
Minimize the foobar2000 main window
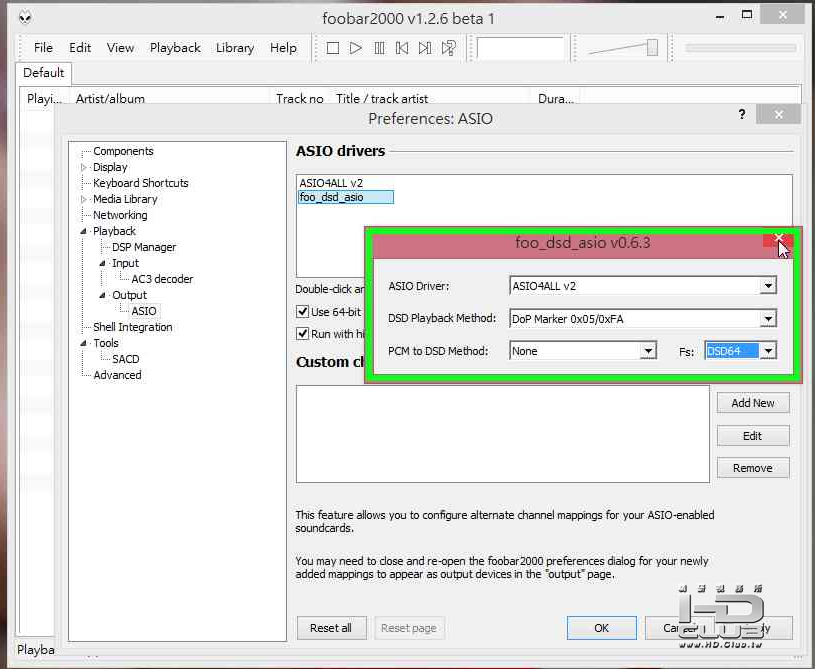click(x=720, y=17)
